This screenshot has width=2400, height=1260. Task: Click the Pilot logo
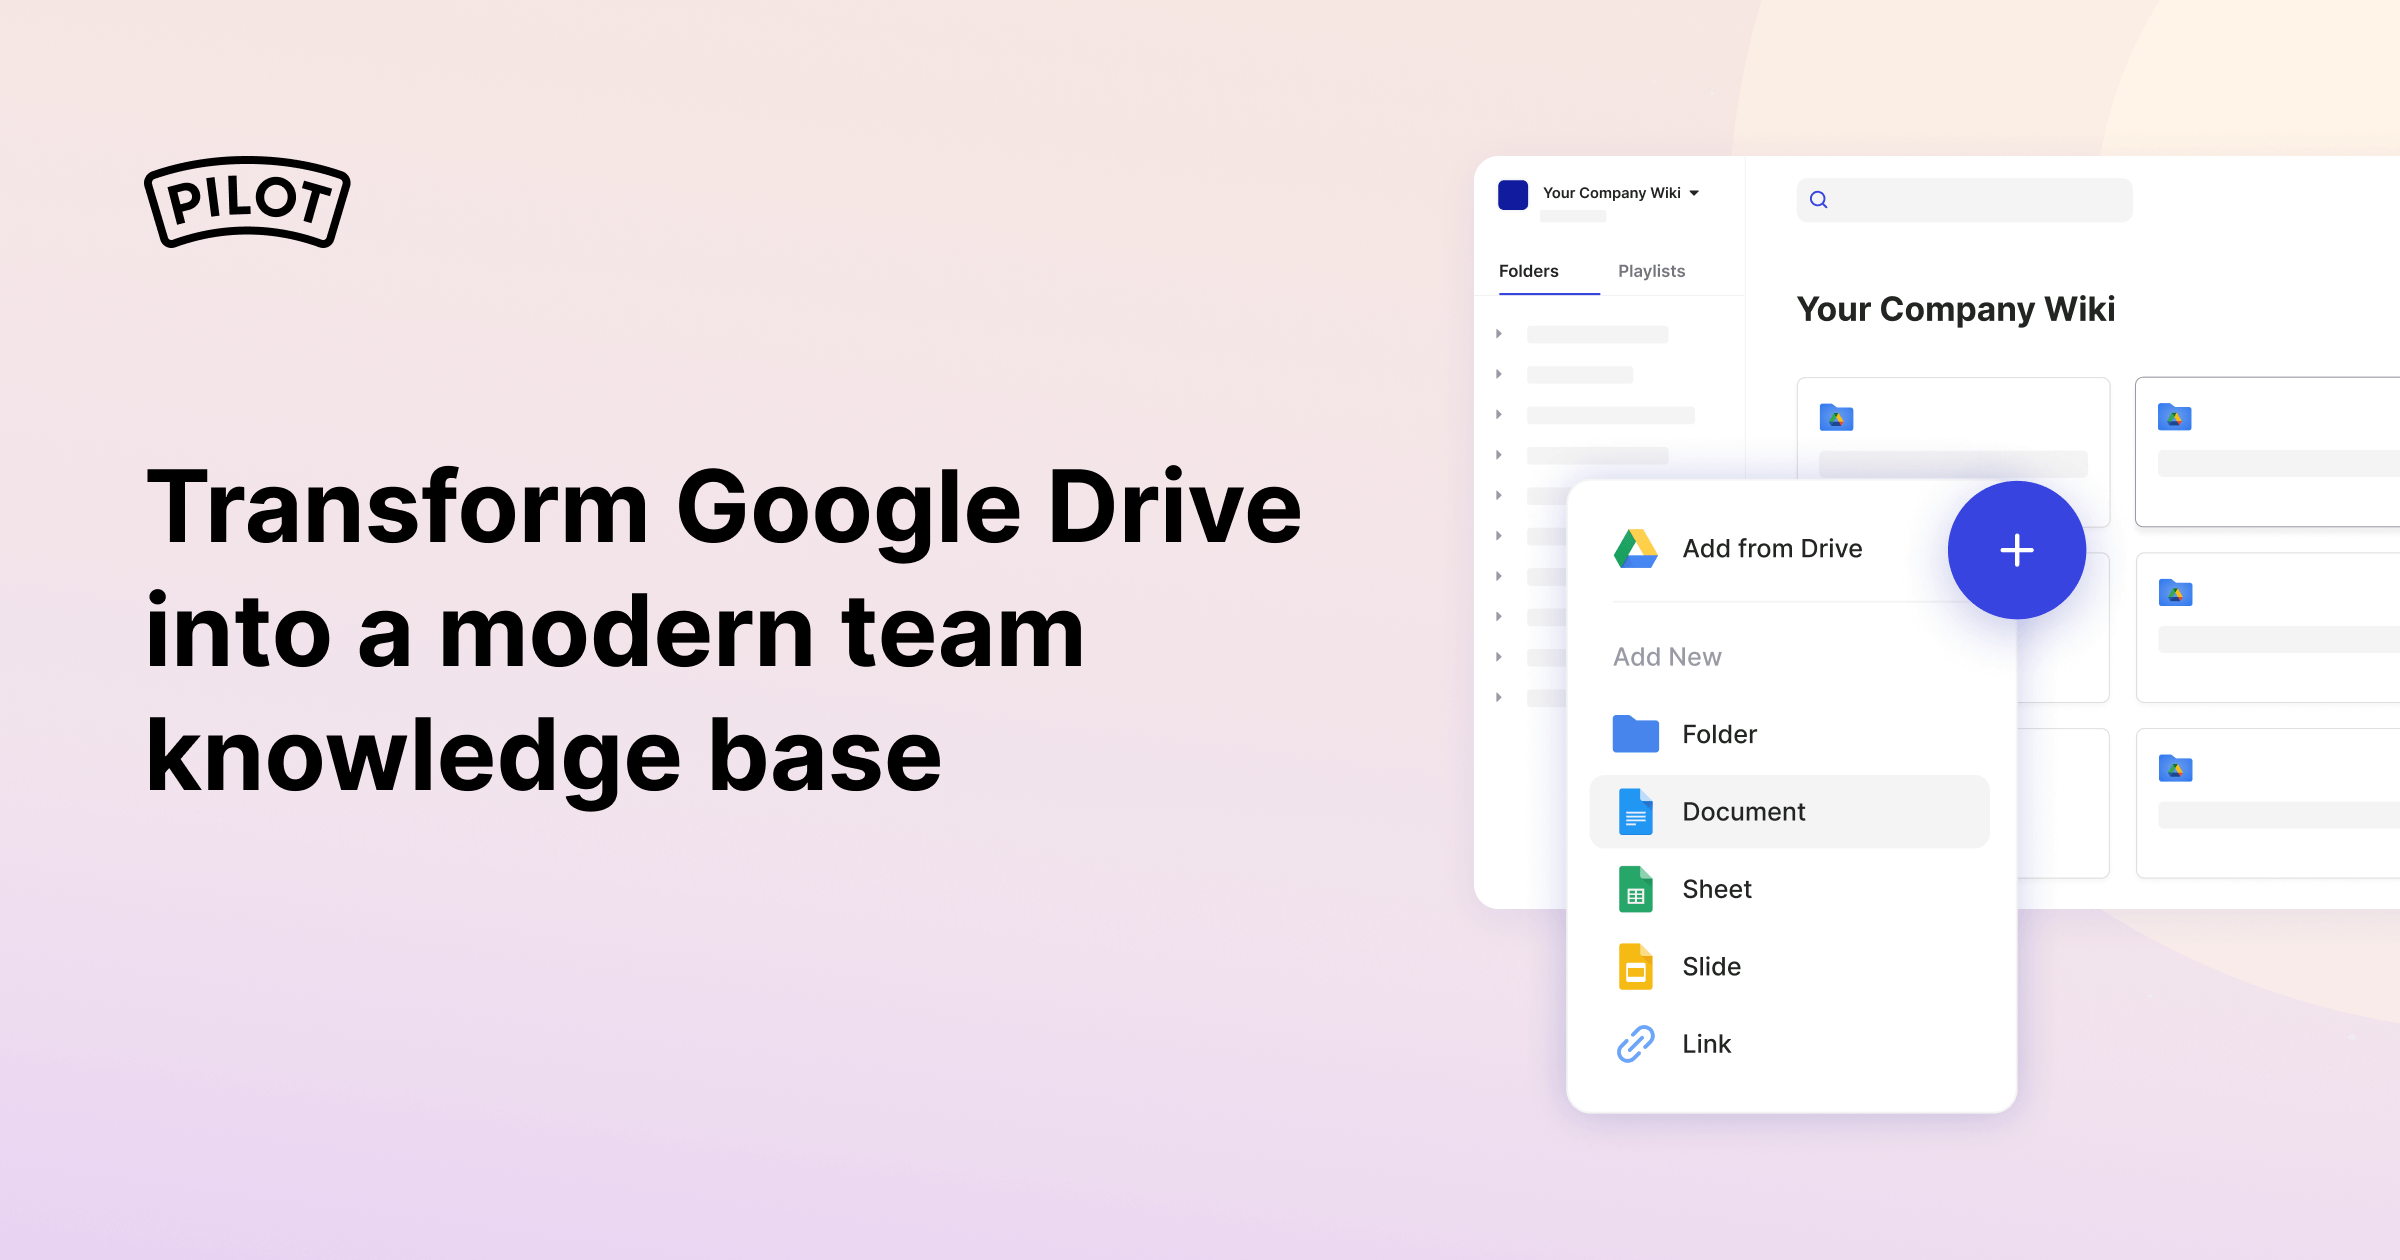point(247,201)
